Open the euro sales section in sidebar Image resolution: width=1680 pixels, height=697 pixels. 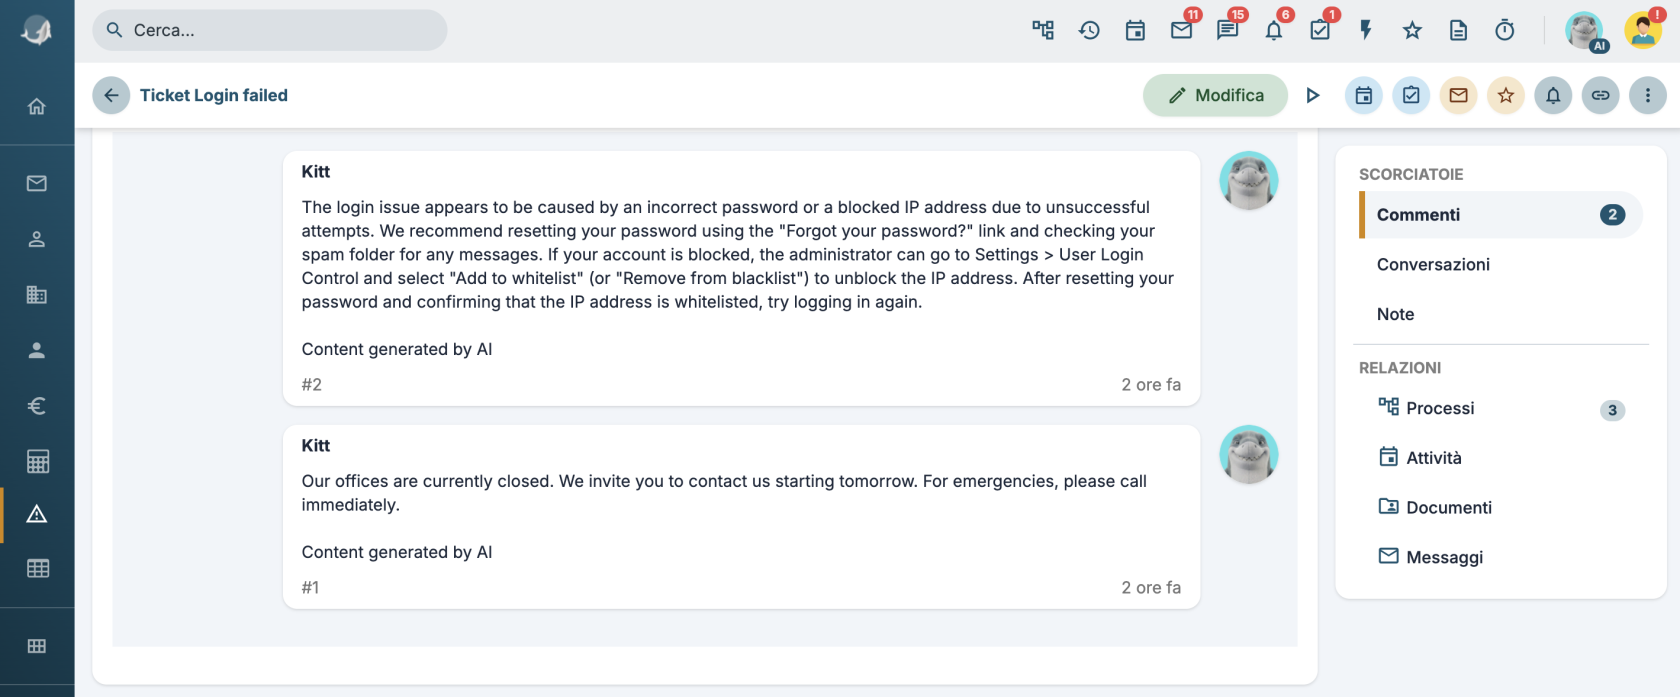click(37, 405)
